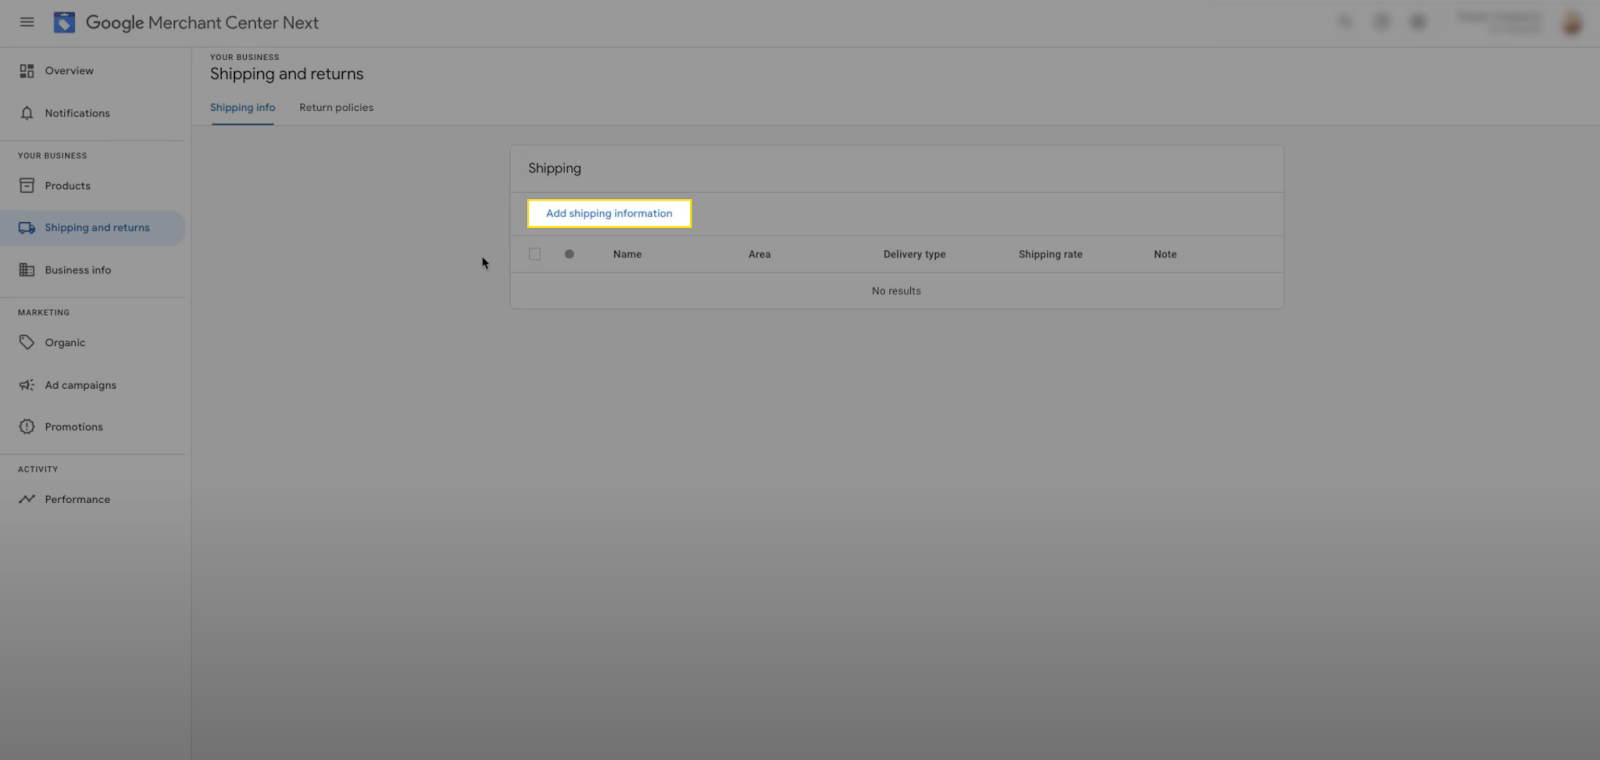This screenshot has height=760, width=1600.
Task: Select Shipping and returns truck icon
Action: (x=27, y=228)
